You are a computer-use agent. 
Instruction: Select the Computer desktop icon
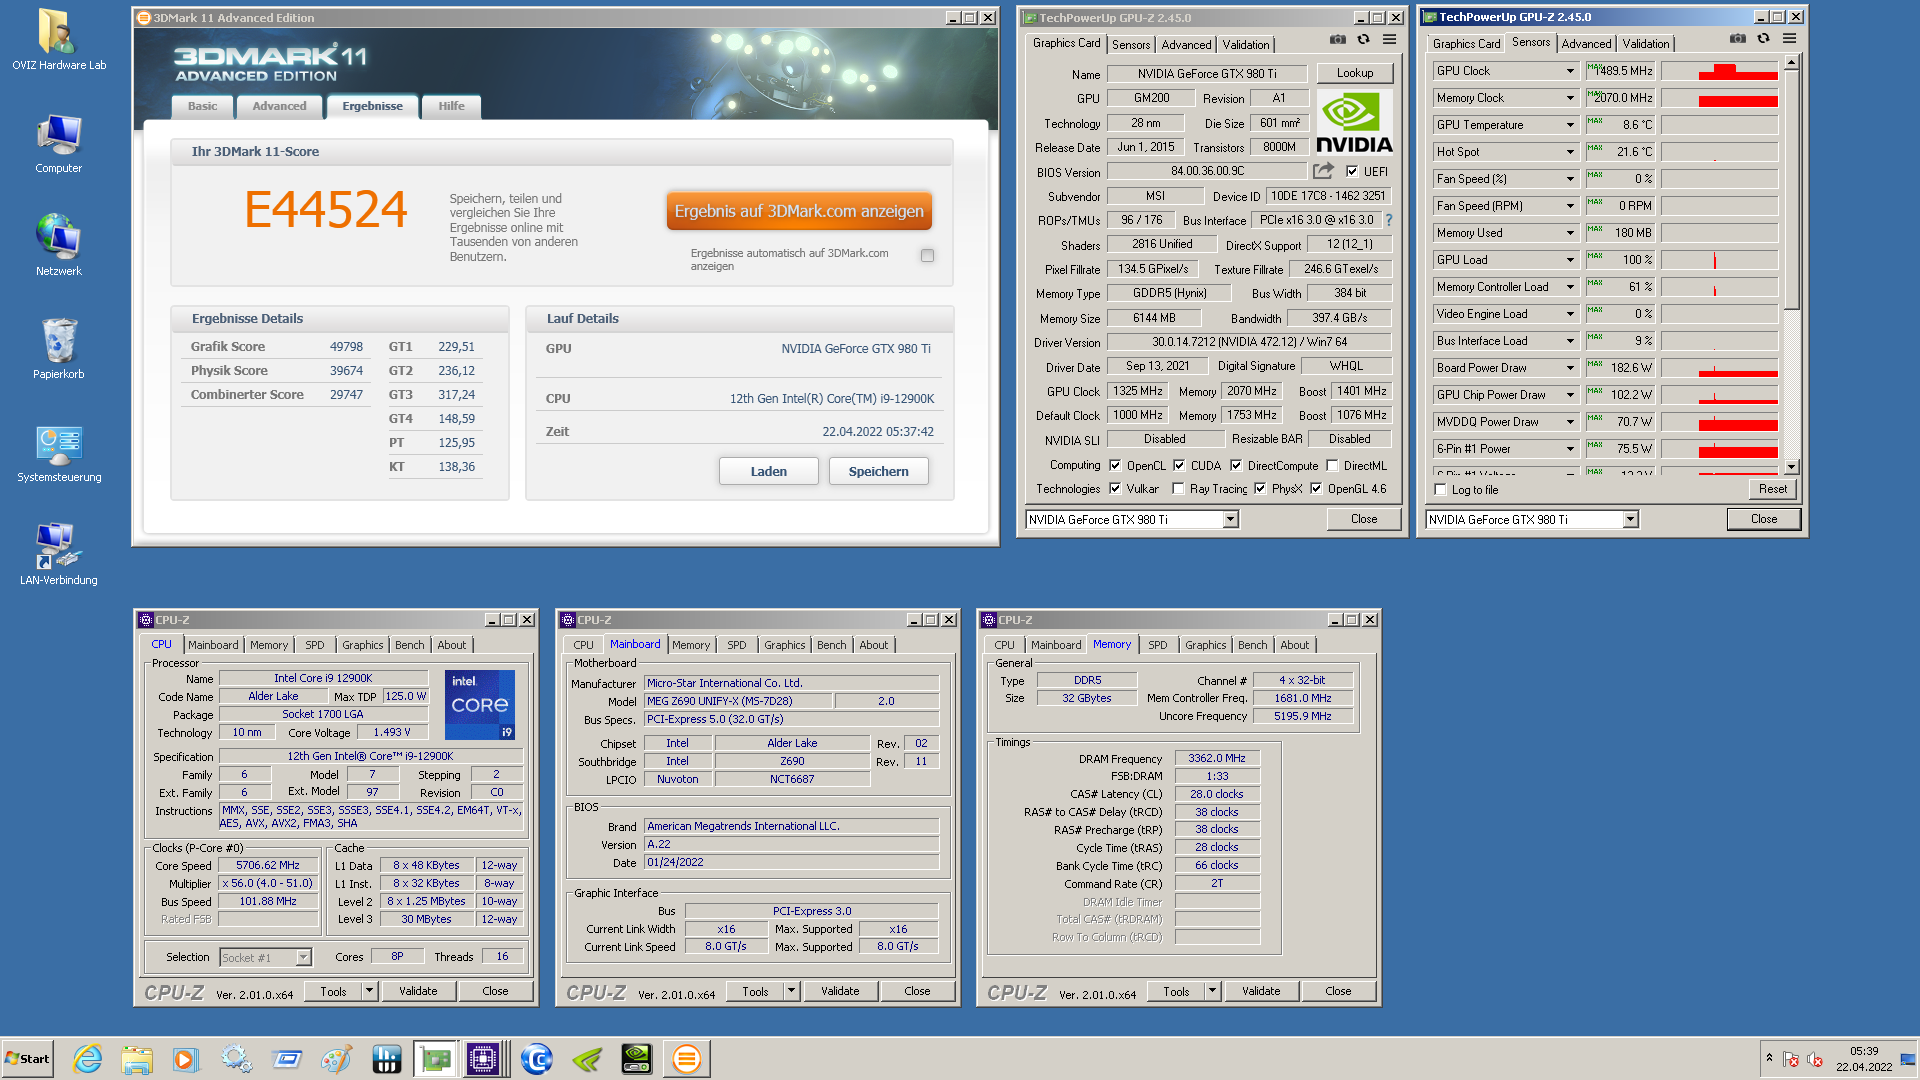point(58,143)
